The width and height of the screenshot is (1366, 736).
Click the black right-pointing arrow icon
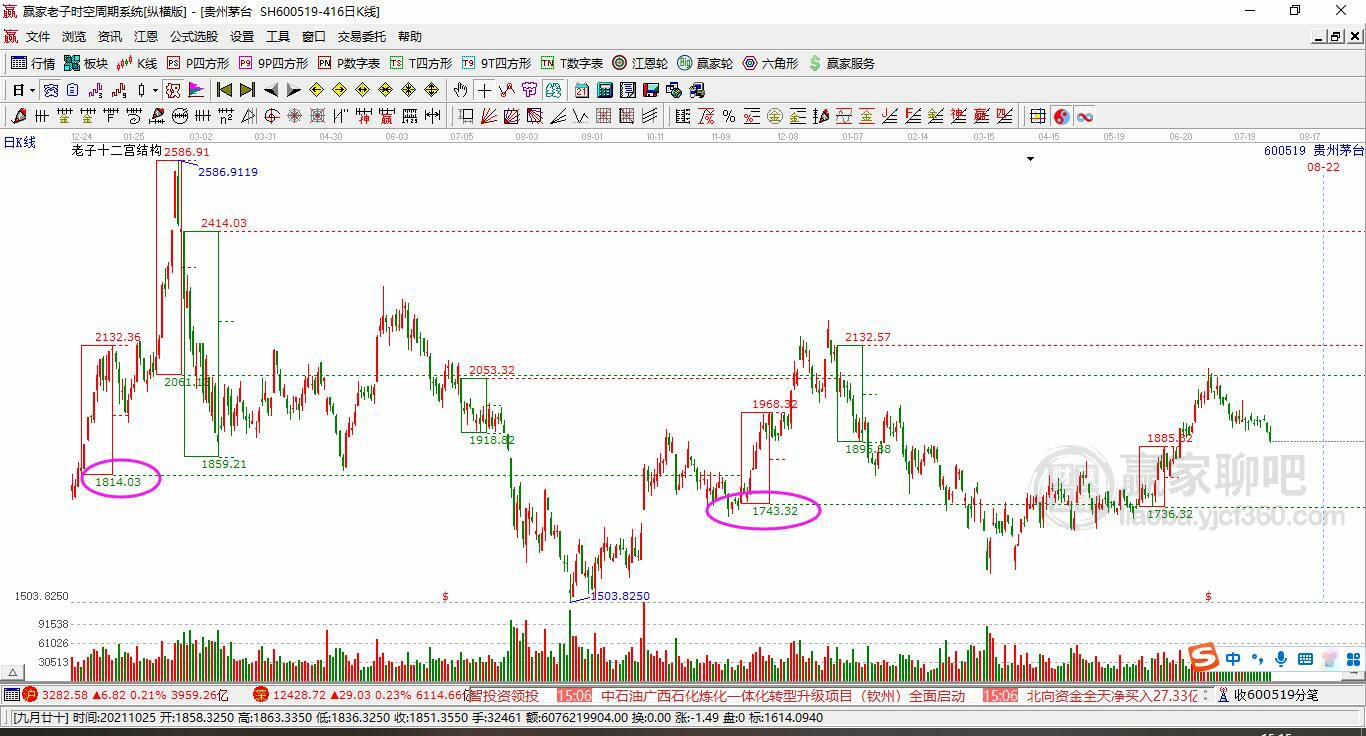(293, 90)
